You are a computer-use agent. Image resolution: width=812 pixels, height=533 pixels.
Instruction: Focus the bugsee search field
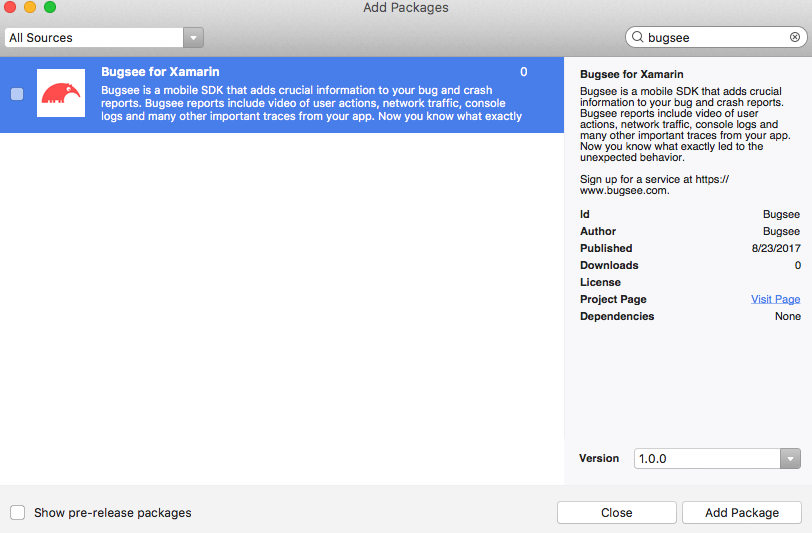point(716,37)
